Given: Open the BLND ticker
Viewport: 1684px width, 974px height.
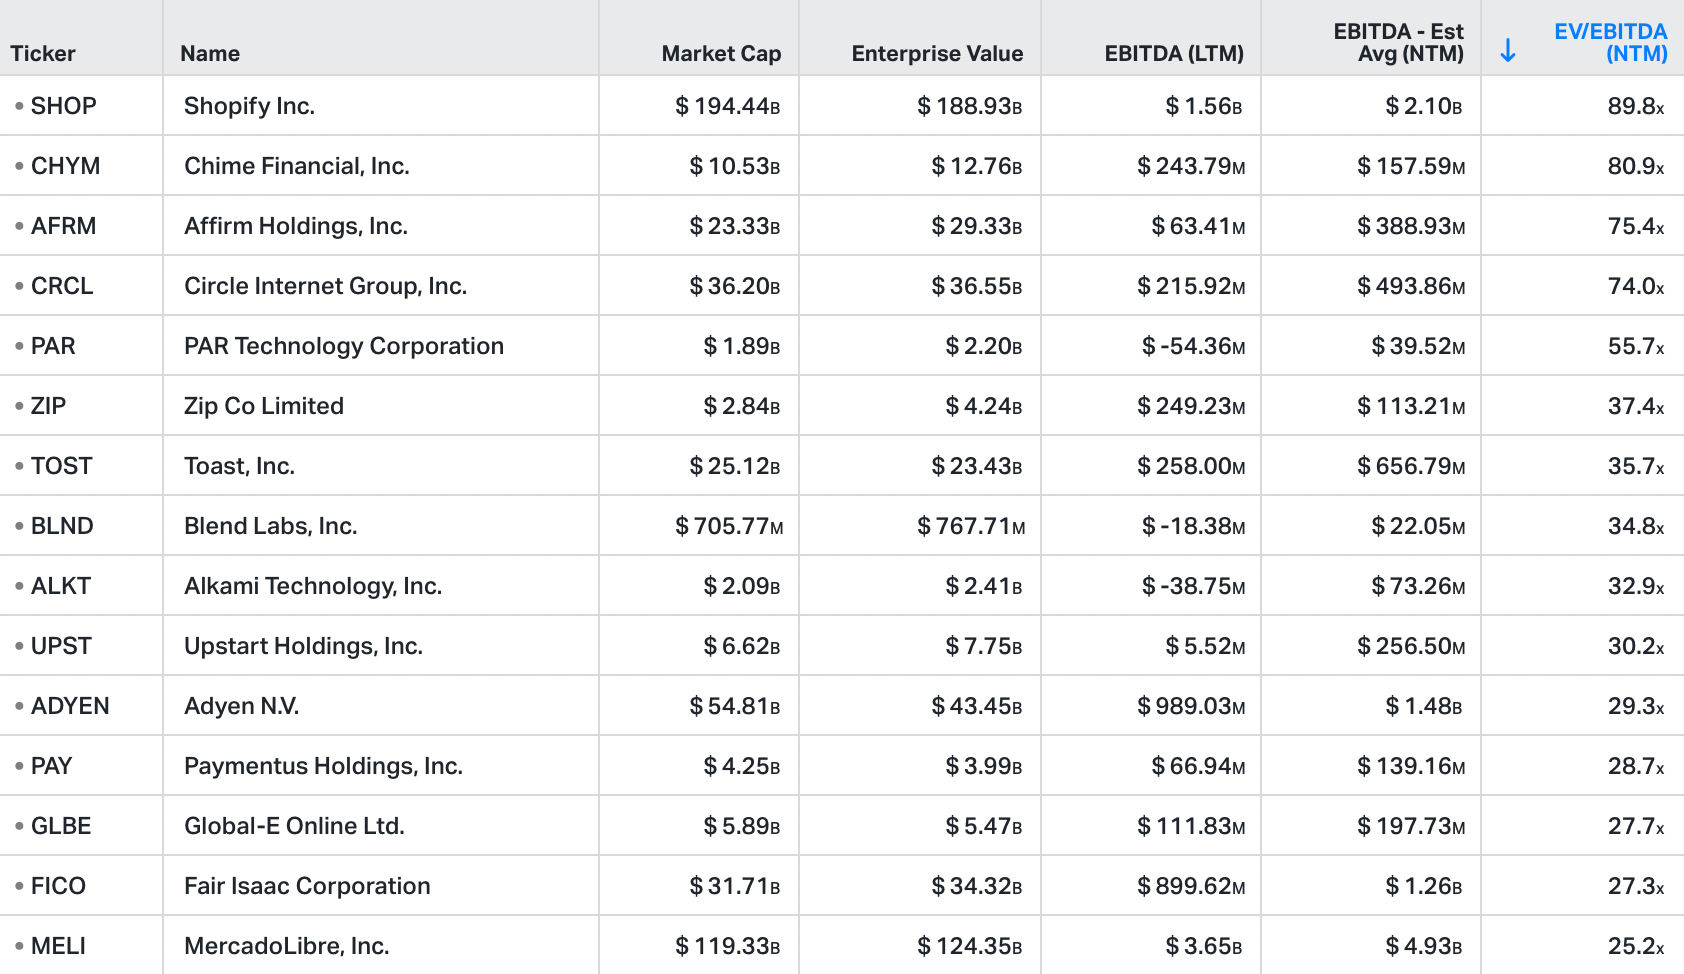Looking at the screenshot, I should (62, 526).
